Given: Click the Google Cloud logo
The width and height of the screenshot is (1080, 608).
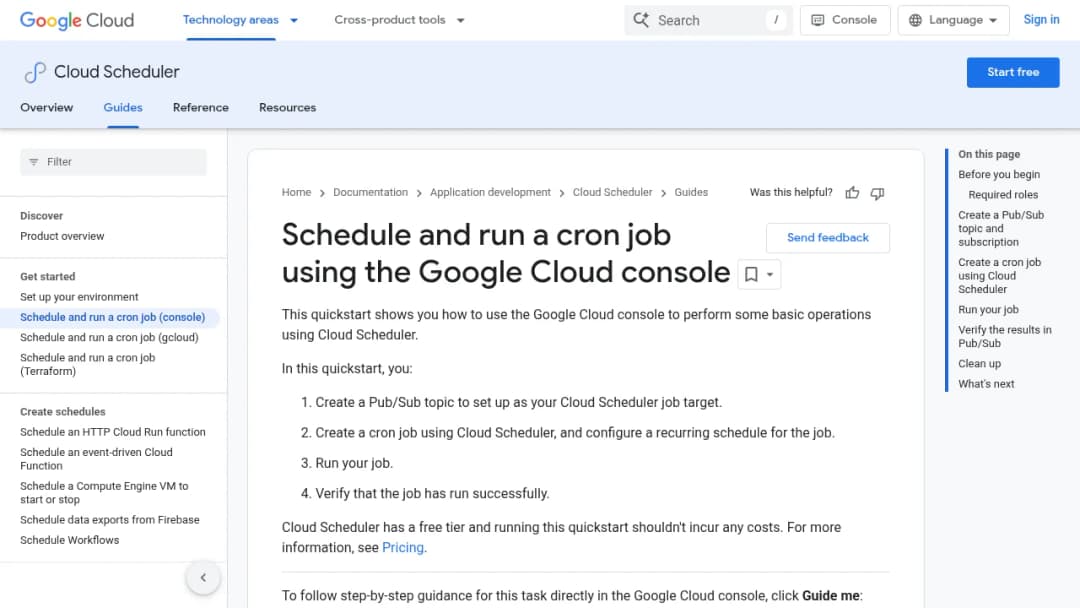Looking at the screenshot, I should coord(76,20).
